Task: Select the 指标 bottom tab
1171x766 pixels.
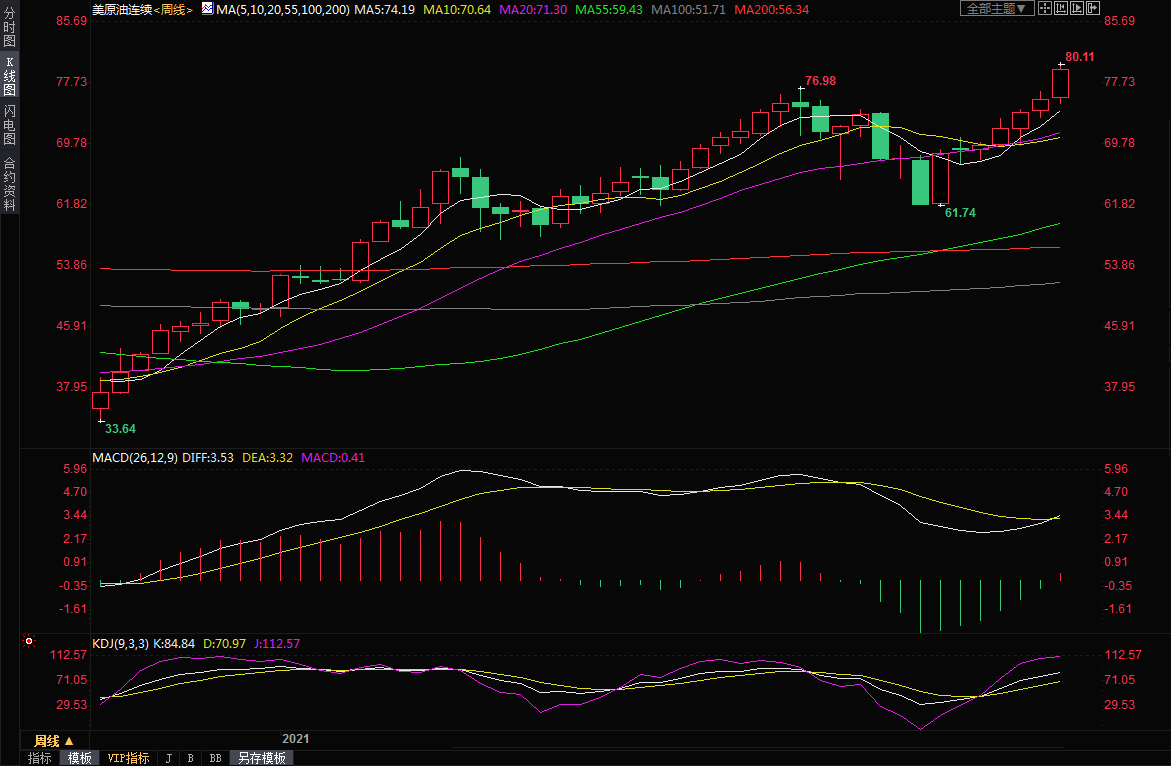Action: 40,758
